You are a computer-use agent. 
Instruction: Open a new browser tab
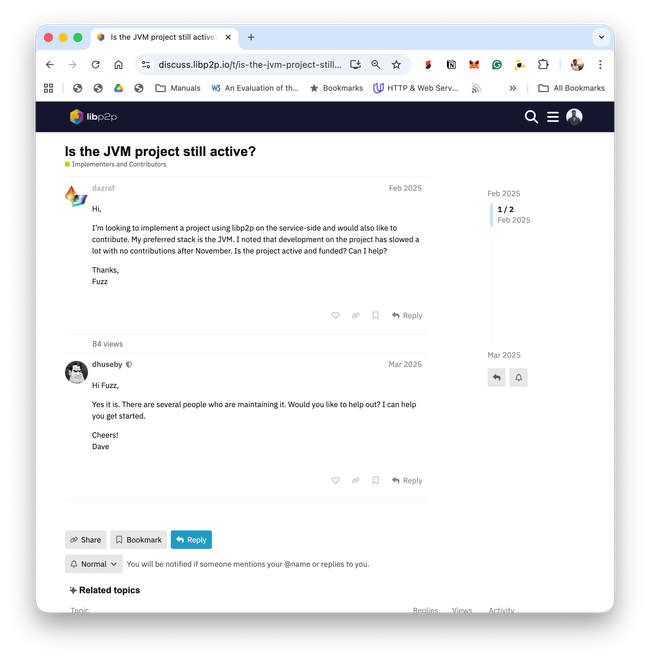[251, 37]
